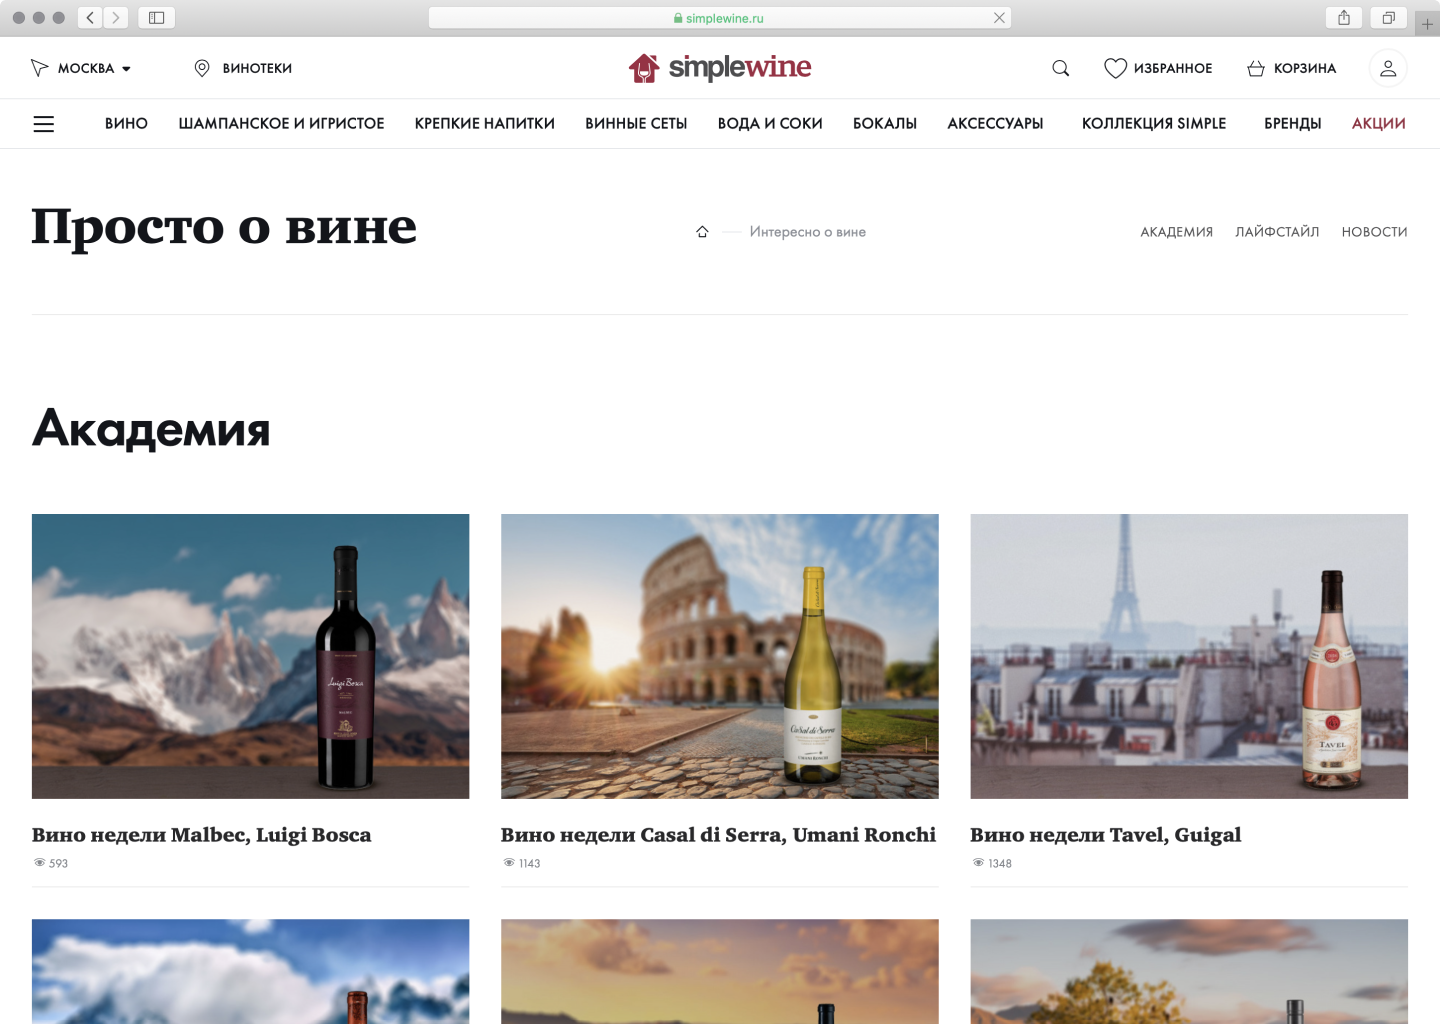This screenshot has width=1440, height=1024.
Task: Toggle Safari sidebar button
Action: (x=157, y=18)
